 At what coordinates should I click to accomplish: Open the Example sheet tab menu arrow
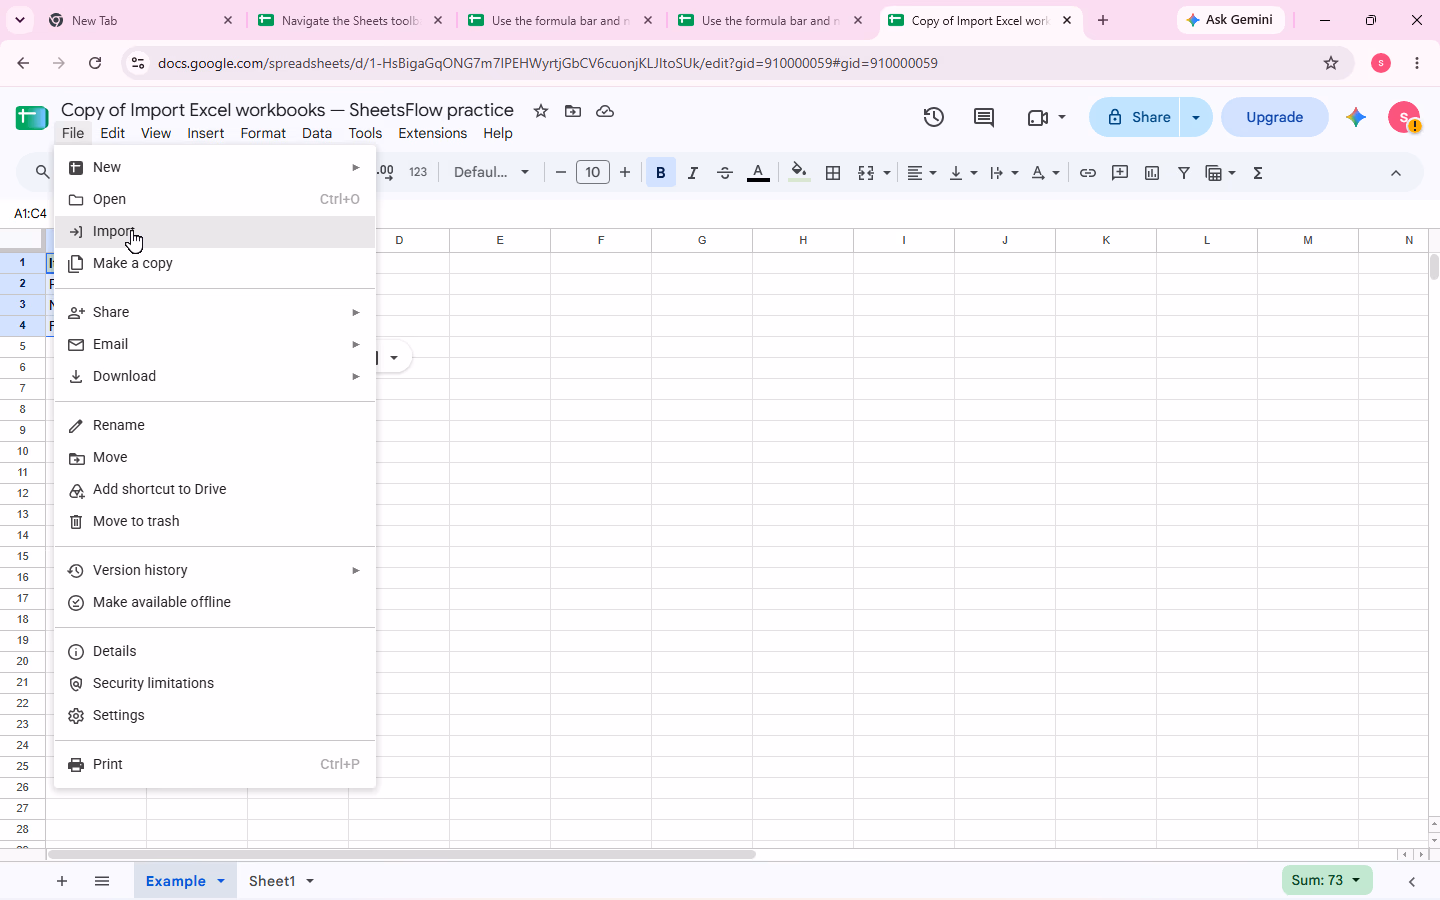click(x=221, y=881)
